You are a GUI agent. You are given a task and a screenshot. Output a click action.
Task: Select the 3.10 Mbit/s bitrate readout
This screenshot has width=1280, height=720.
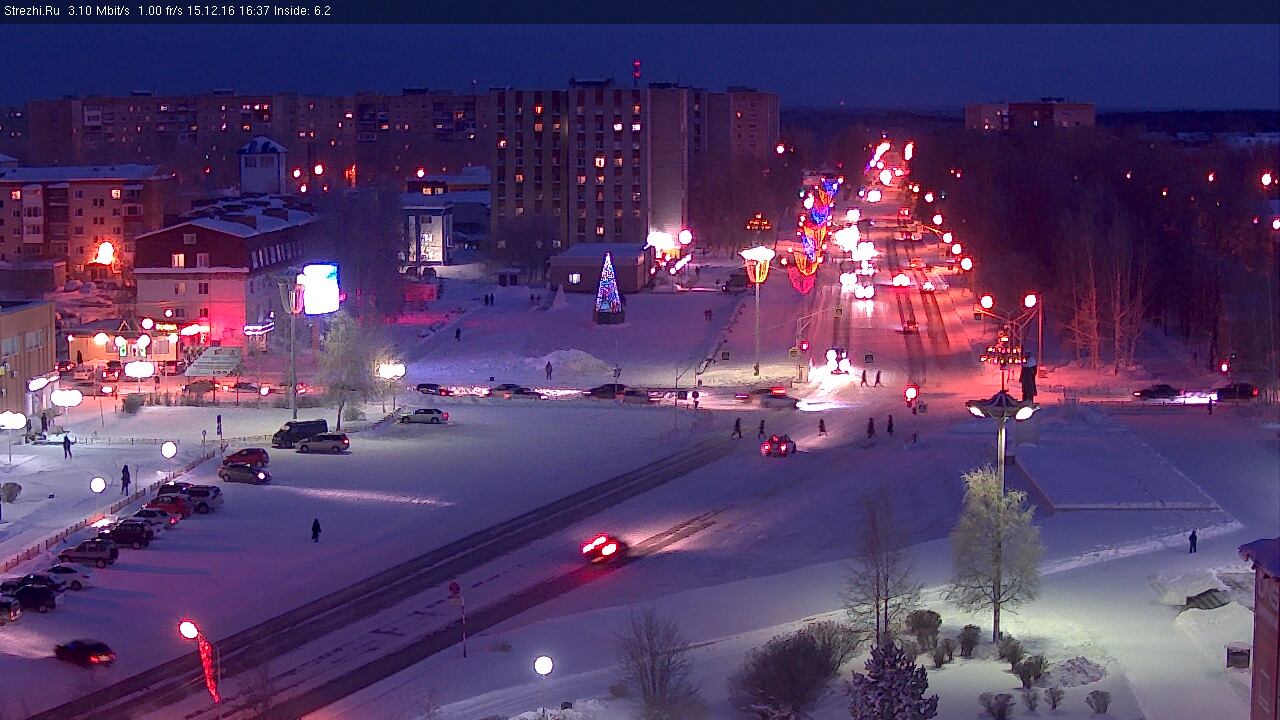pyautogui.click(x=99, y=11)
